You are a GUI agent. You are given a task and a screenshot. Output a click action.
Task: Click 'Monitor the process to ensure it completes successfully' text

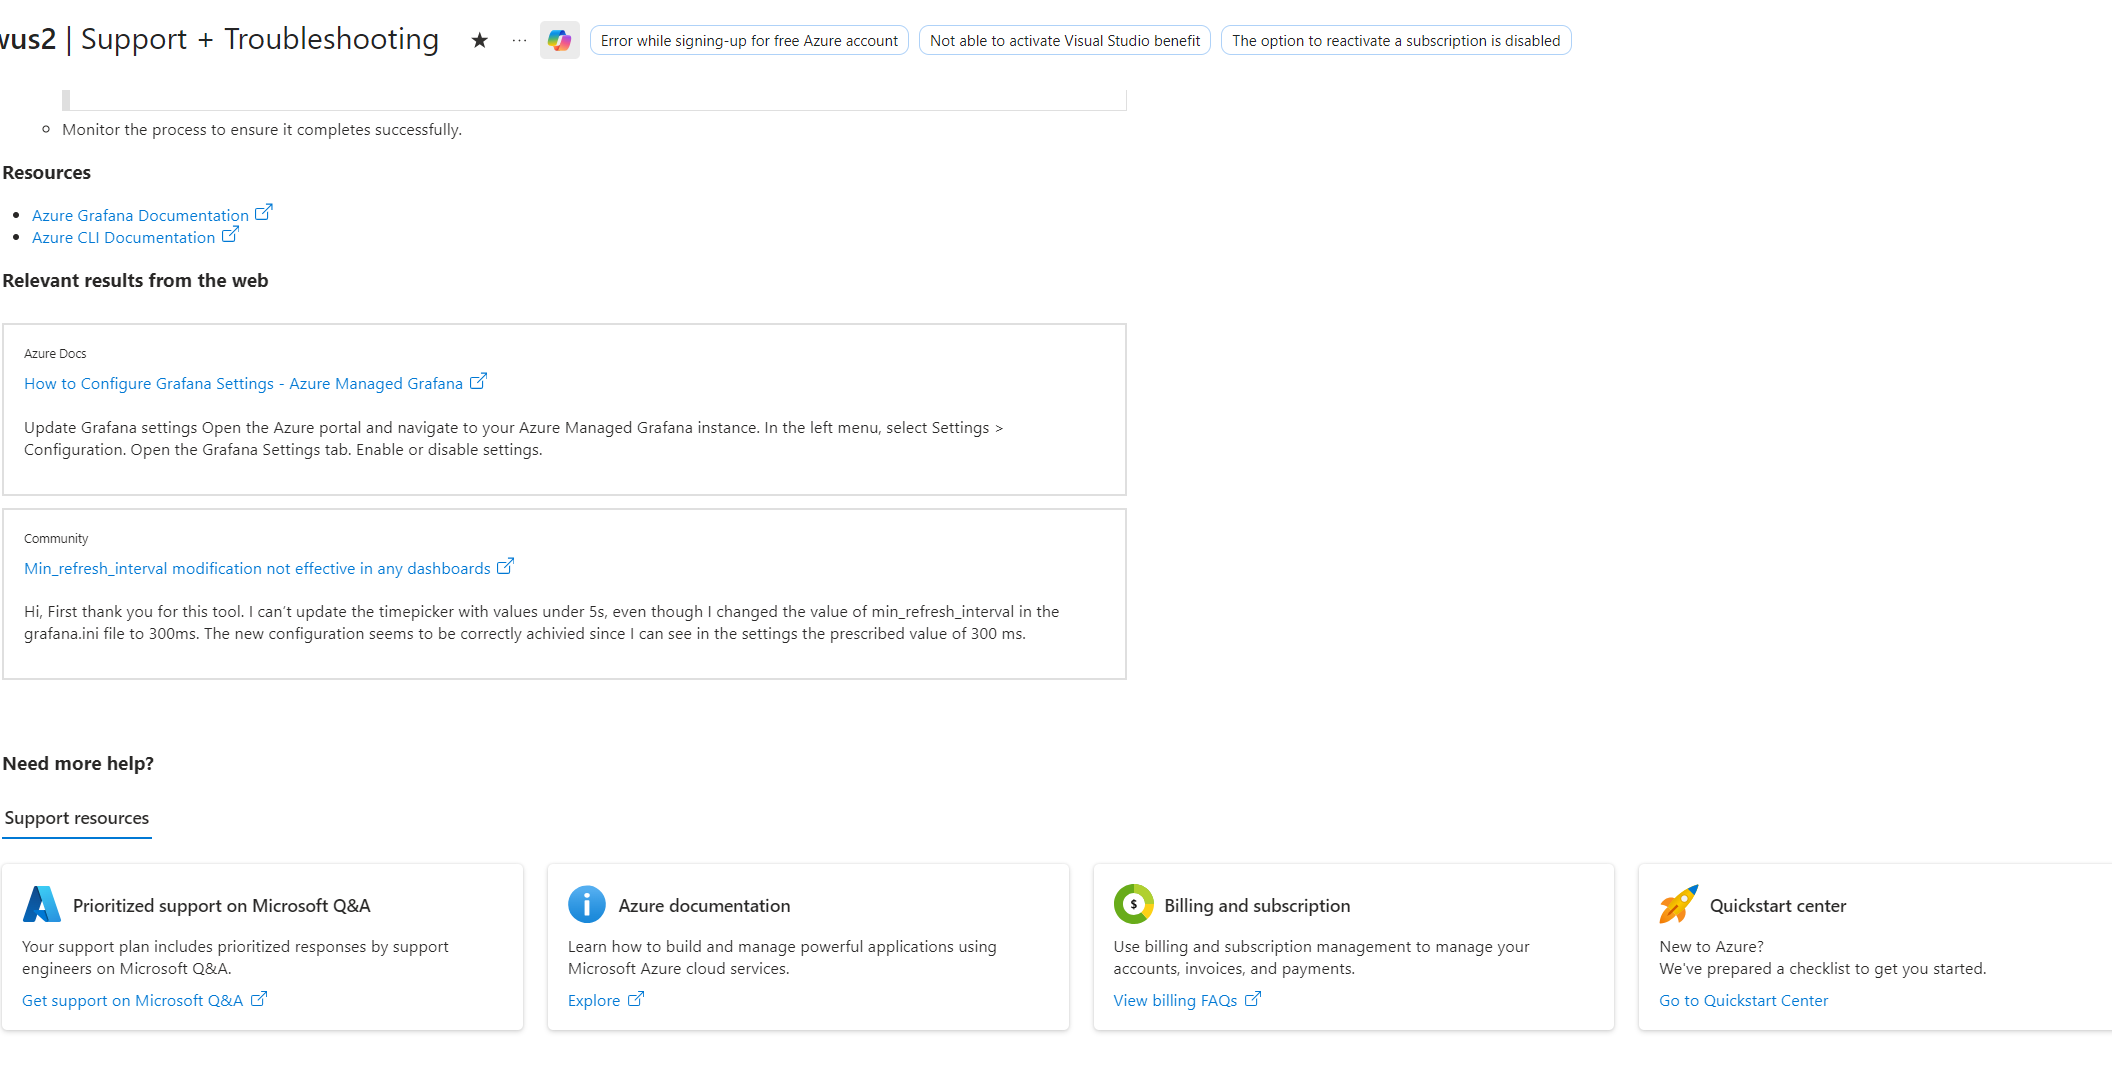click(262, 129)
